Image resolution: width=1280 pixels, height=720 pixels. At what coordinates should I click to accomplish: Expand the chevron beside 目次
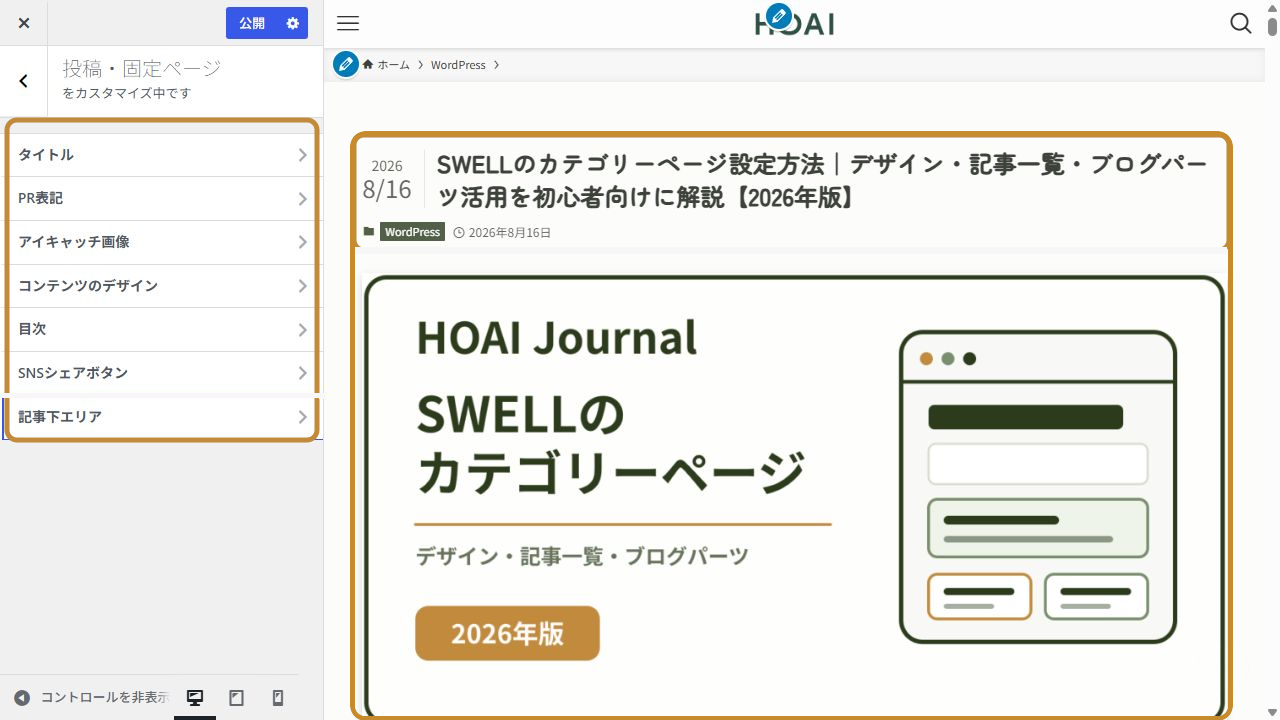(x=302, y=329)
